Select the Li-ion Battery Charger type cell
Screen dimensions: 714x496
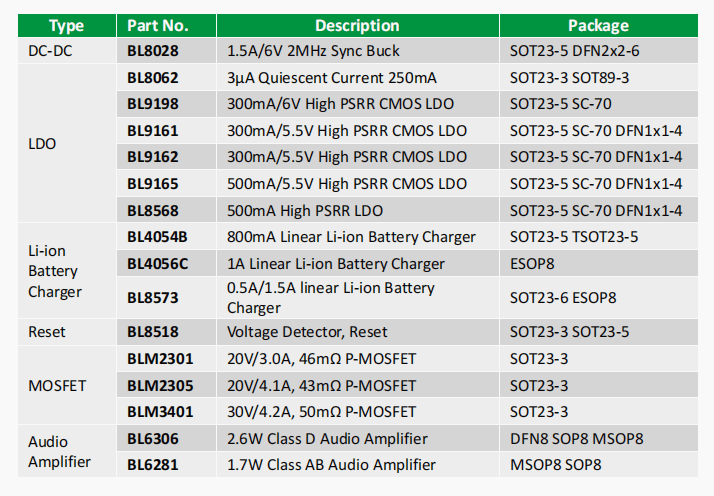(66, 271)
